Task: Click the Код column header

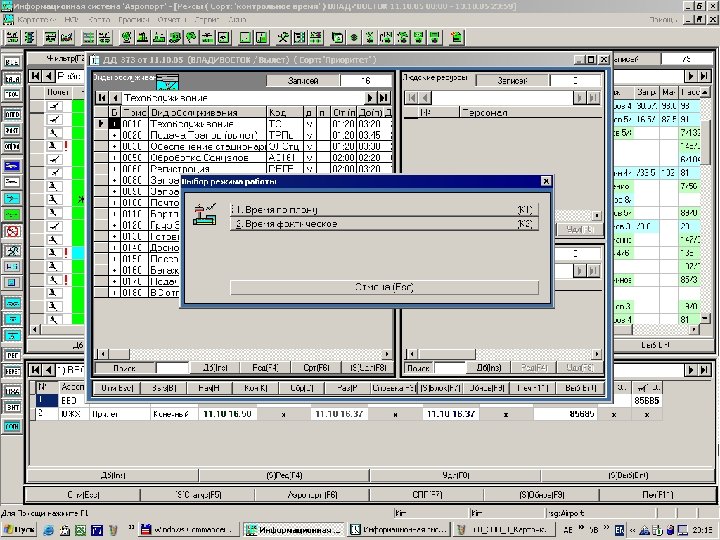Action: 285,112
